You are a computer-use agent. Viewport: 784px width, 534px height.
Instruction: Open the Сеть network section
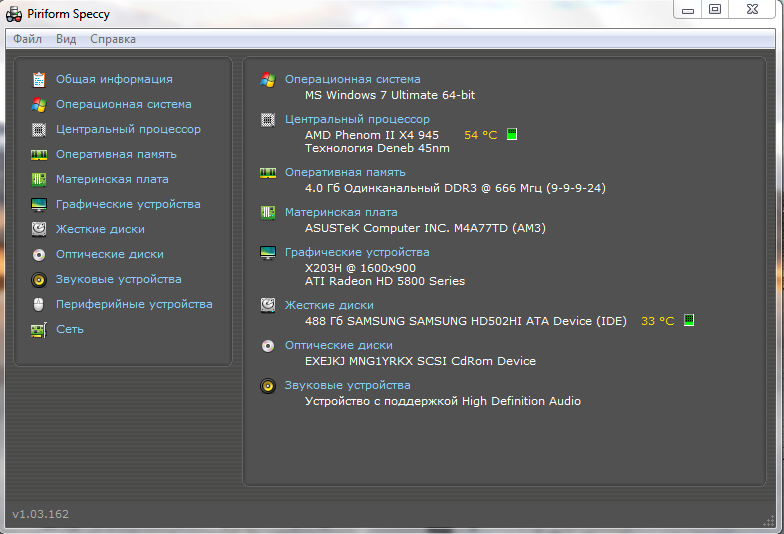tap(70, 329)
